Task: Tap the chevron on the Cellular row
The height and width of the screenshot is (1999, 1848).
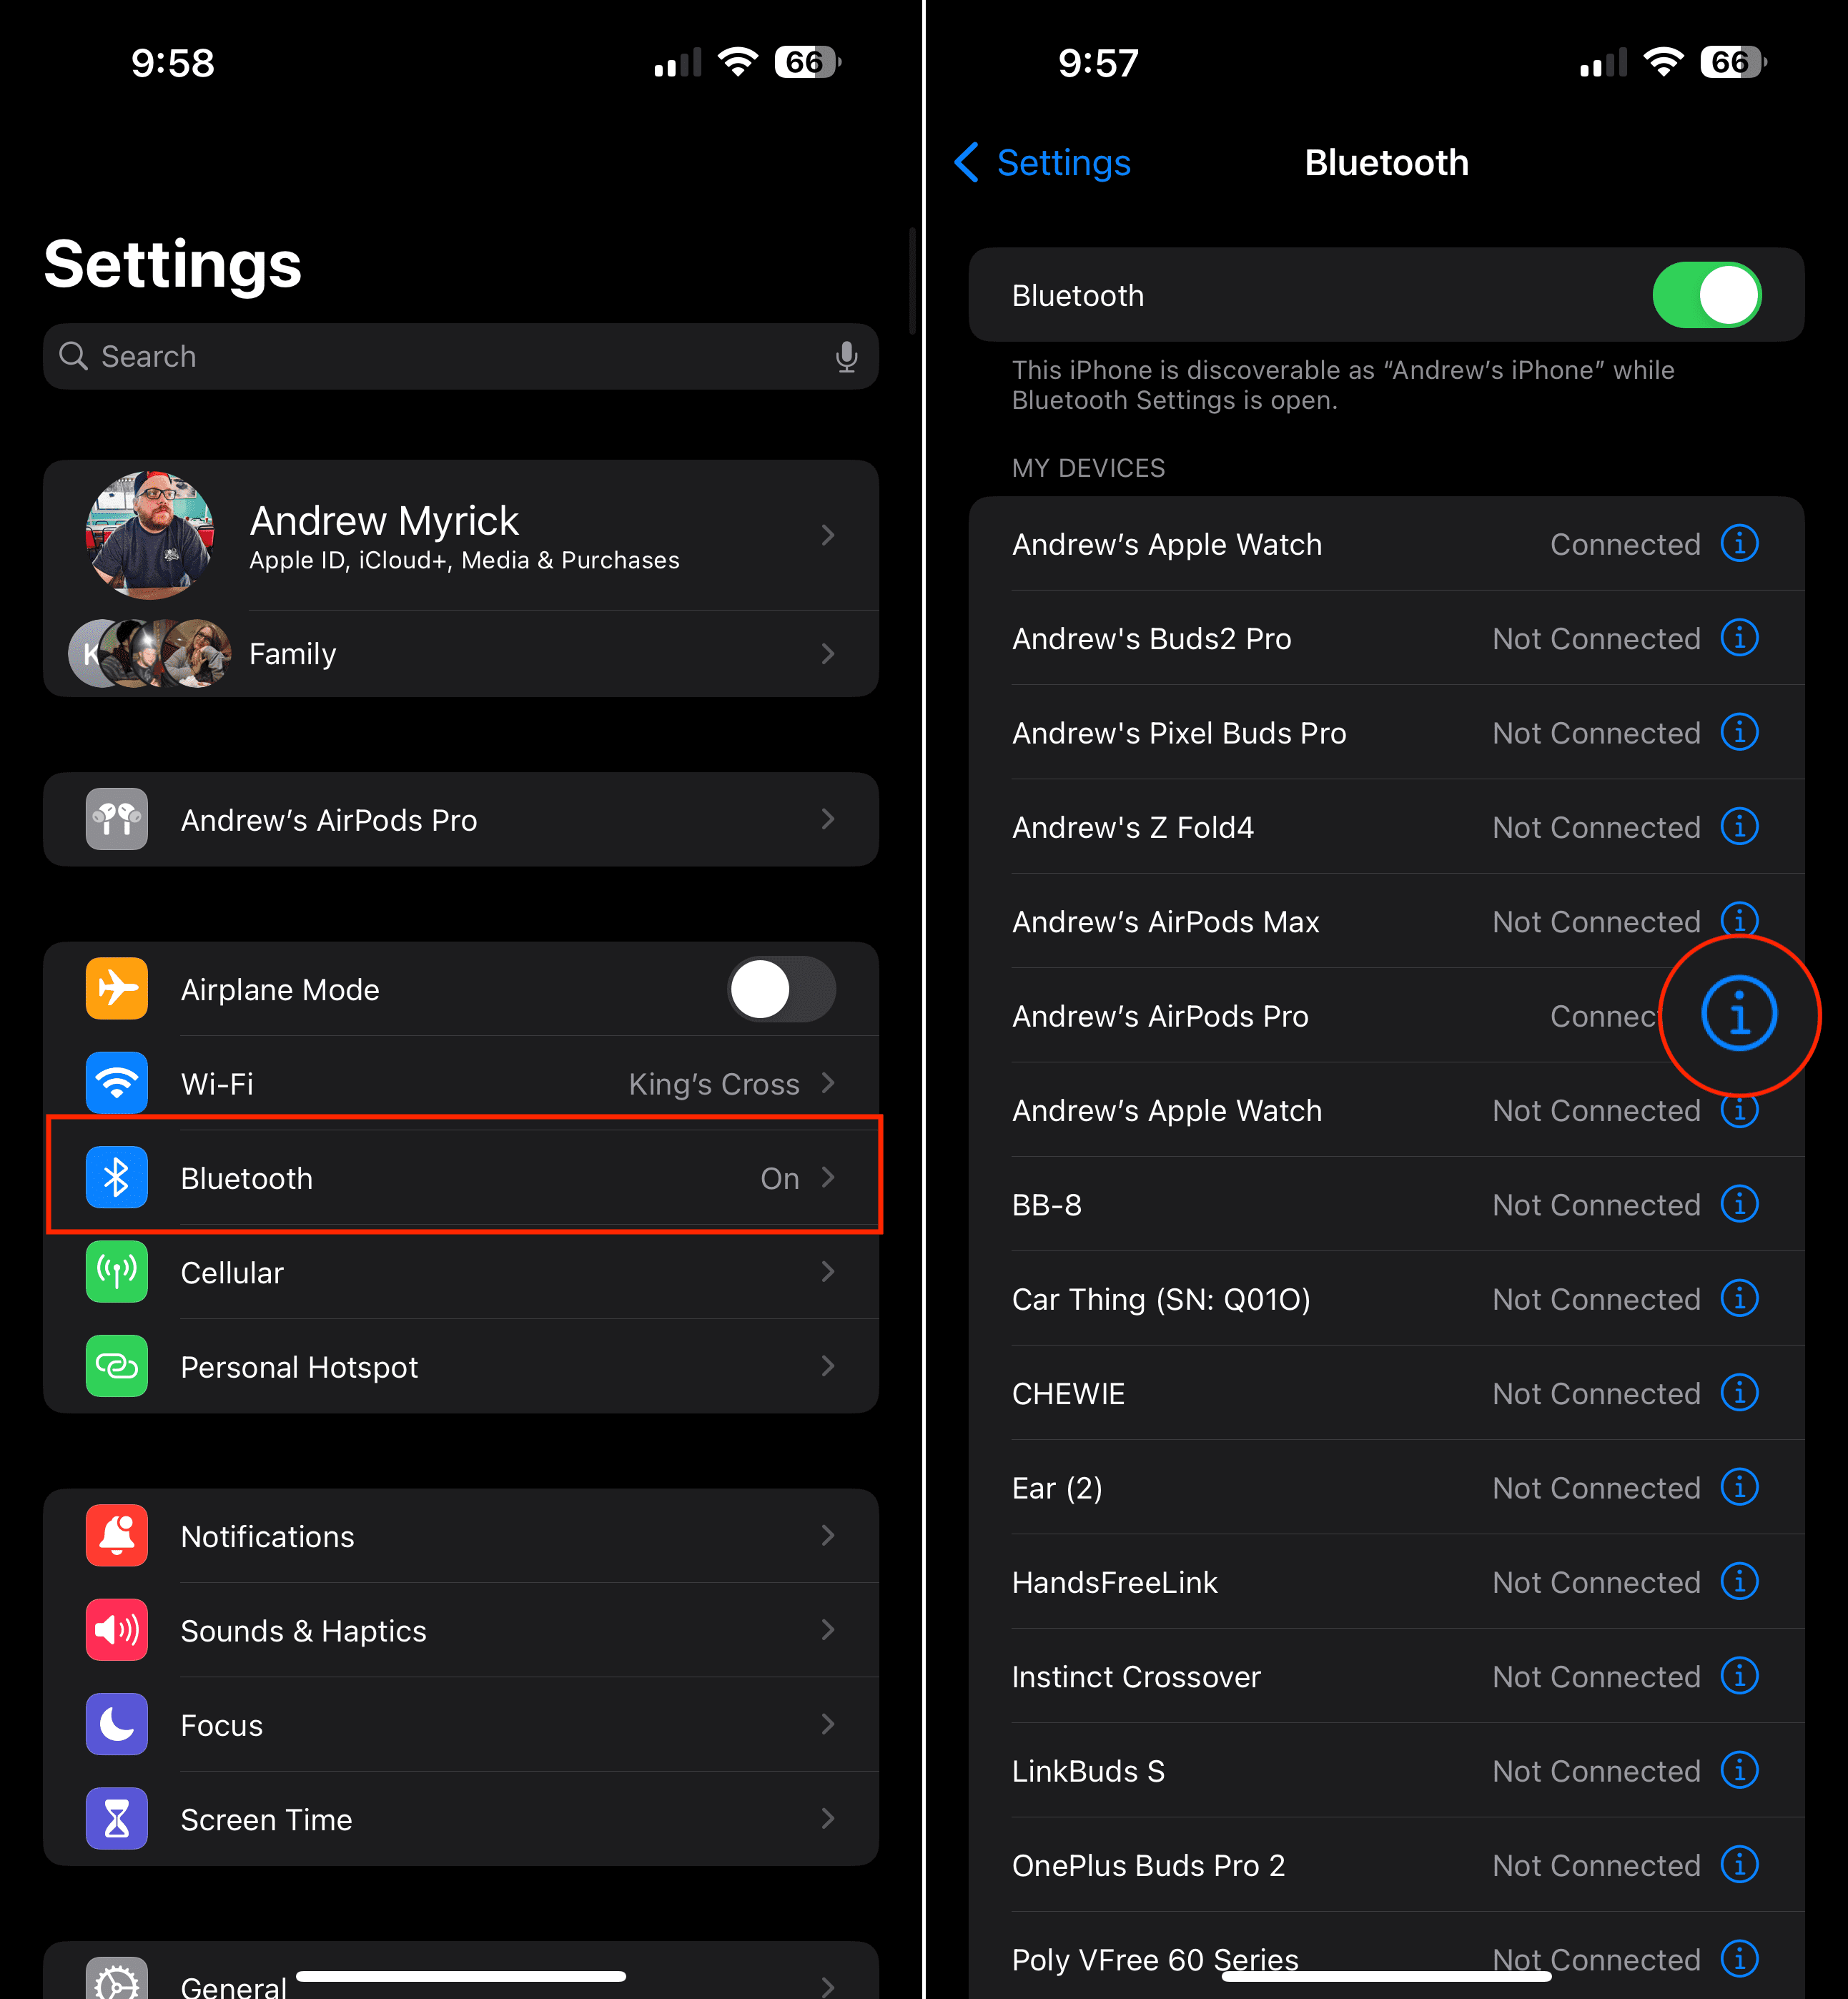Action: click(x=828, y=1271)
